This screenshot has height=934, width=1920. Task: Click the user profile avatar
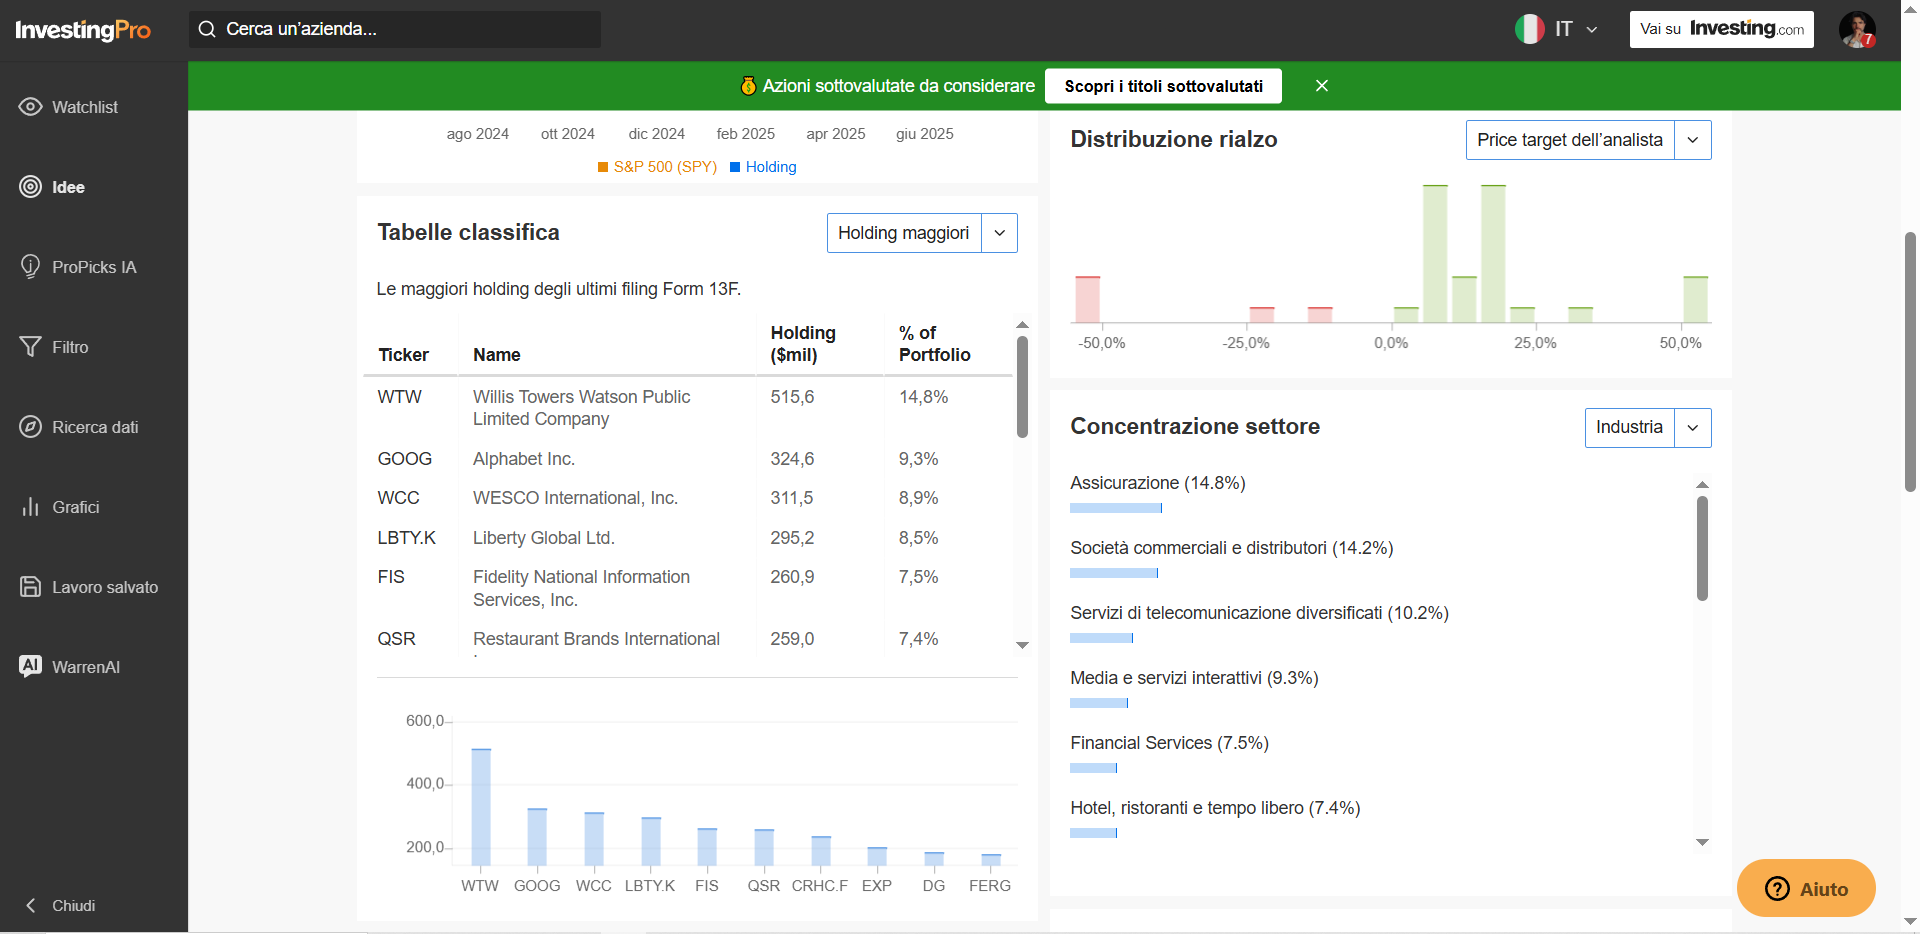click(1857, 29)
